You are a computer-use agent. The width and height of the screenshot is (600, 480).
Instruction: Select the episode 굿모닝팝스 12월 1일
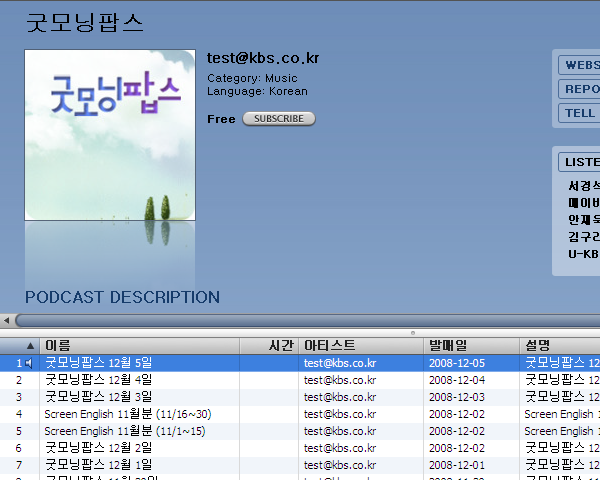[99, 465]
